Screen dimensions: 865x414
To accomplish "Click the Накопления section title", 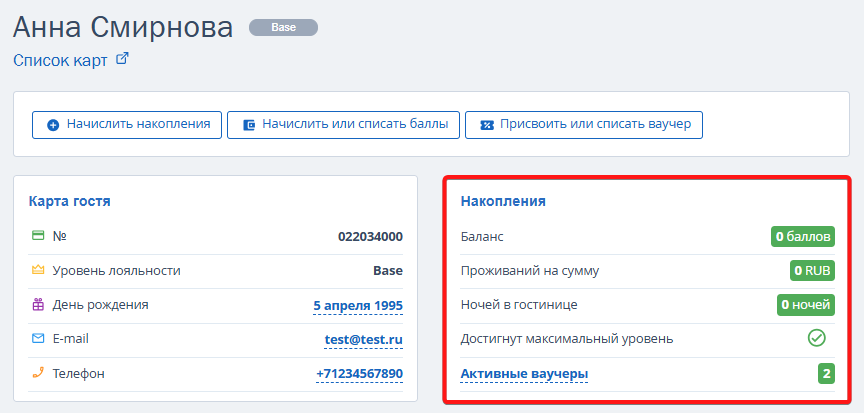I will [503, 201].
